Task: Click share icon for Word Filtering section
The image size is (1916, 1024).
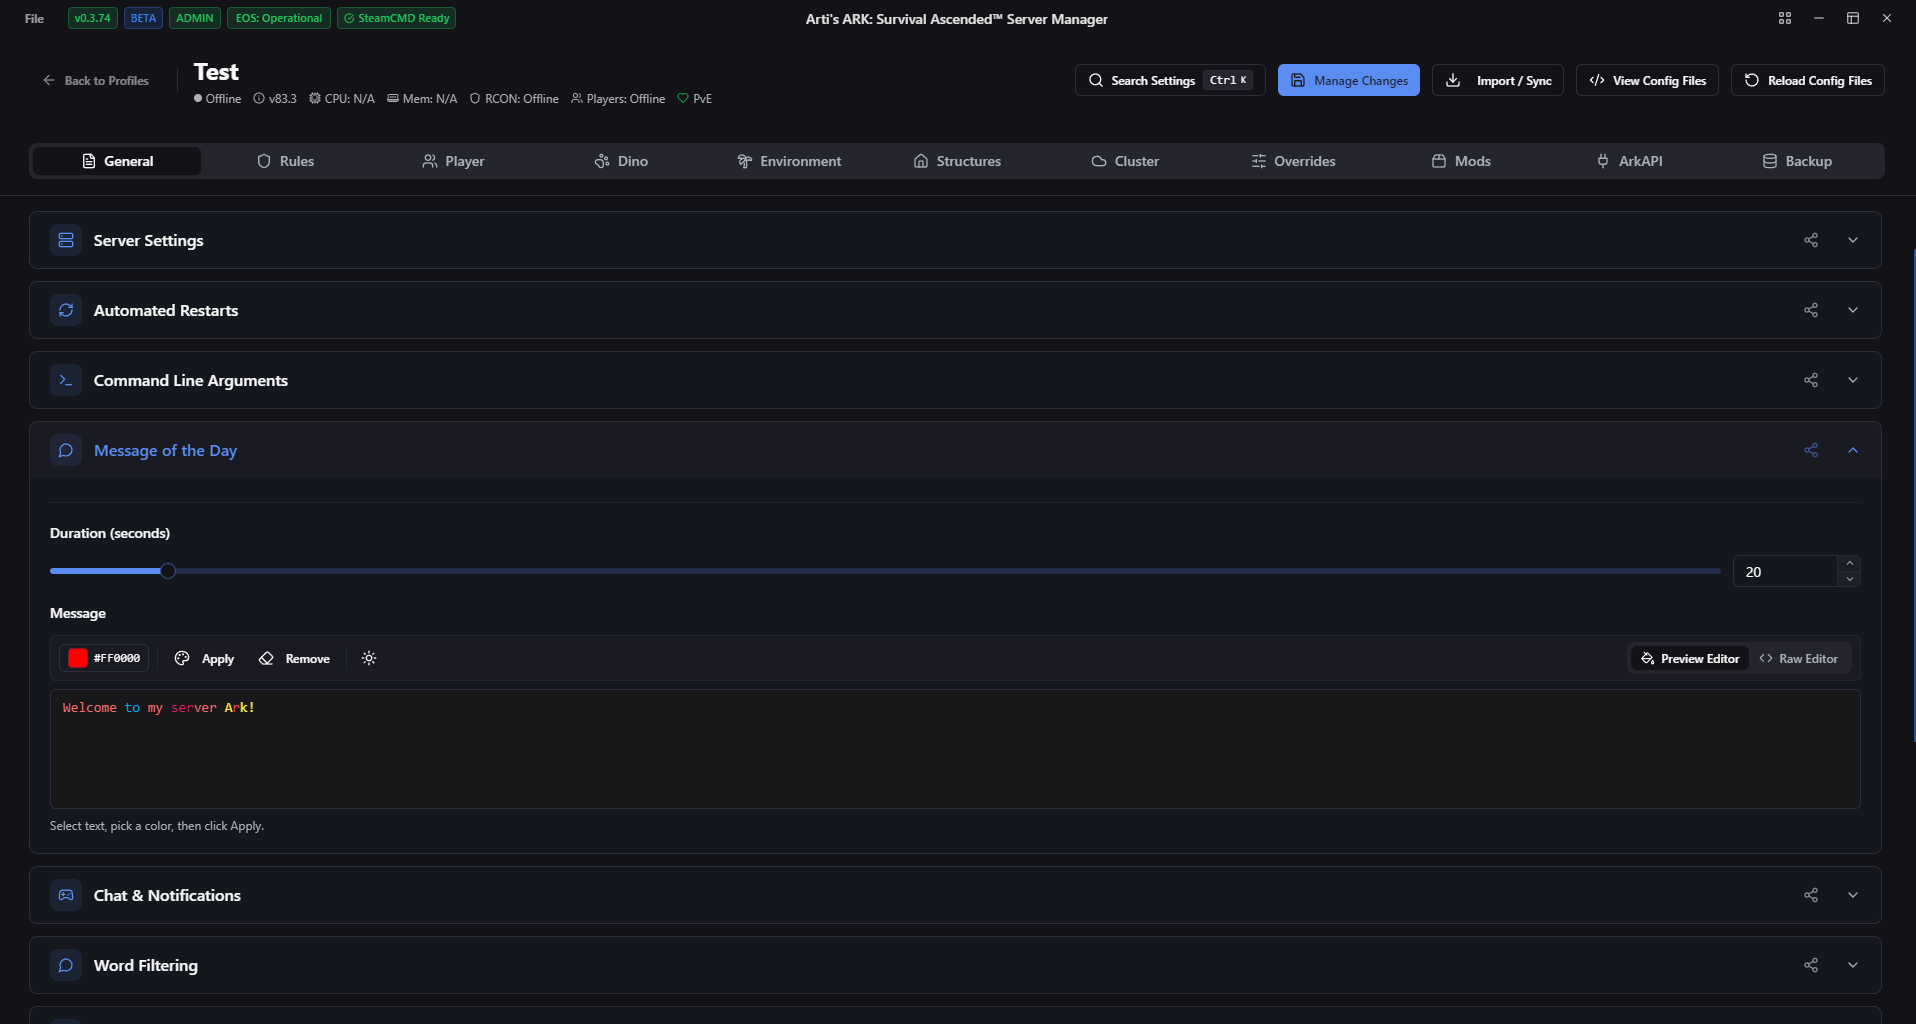Action: pos(1810,965)
